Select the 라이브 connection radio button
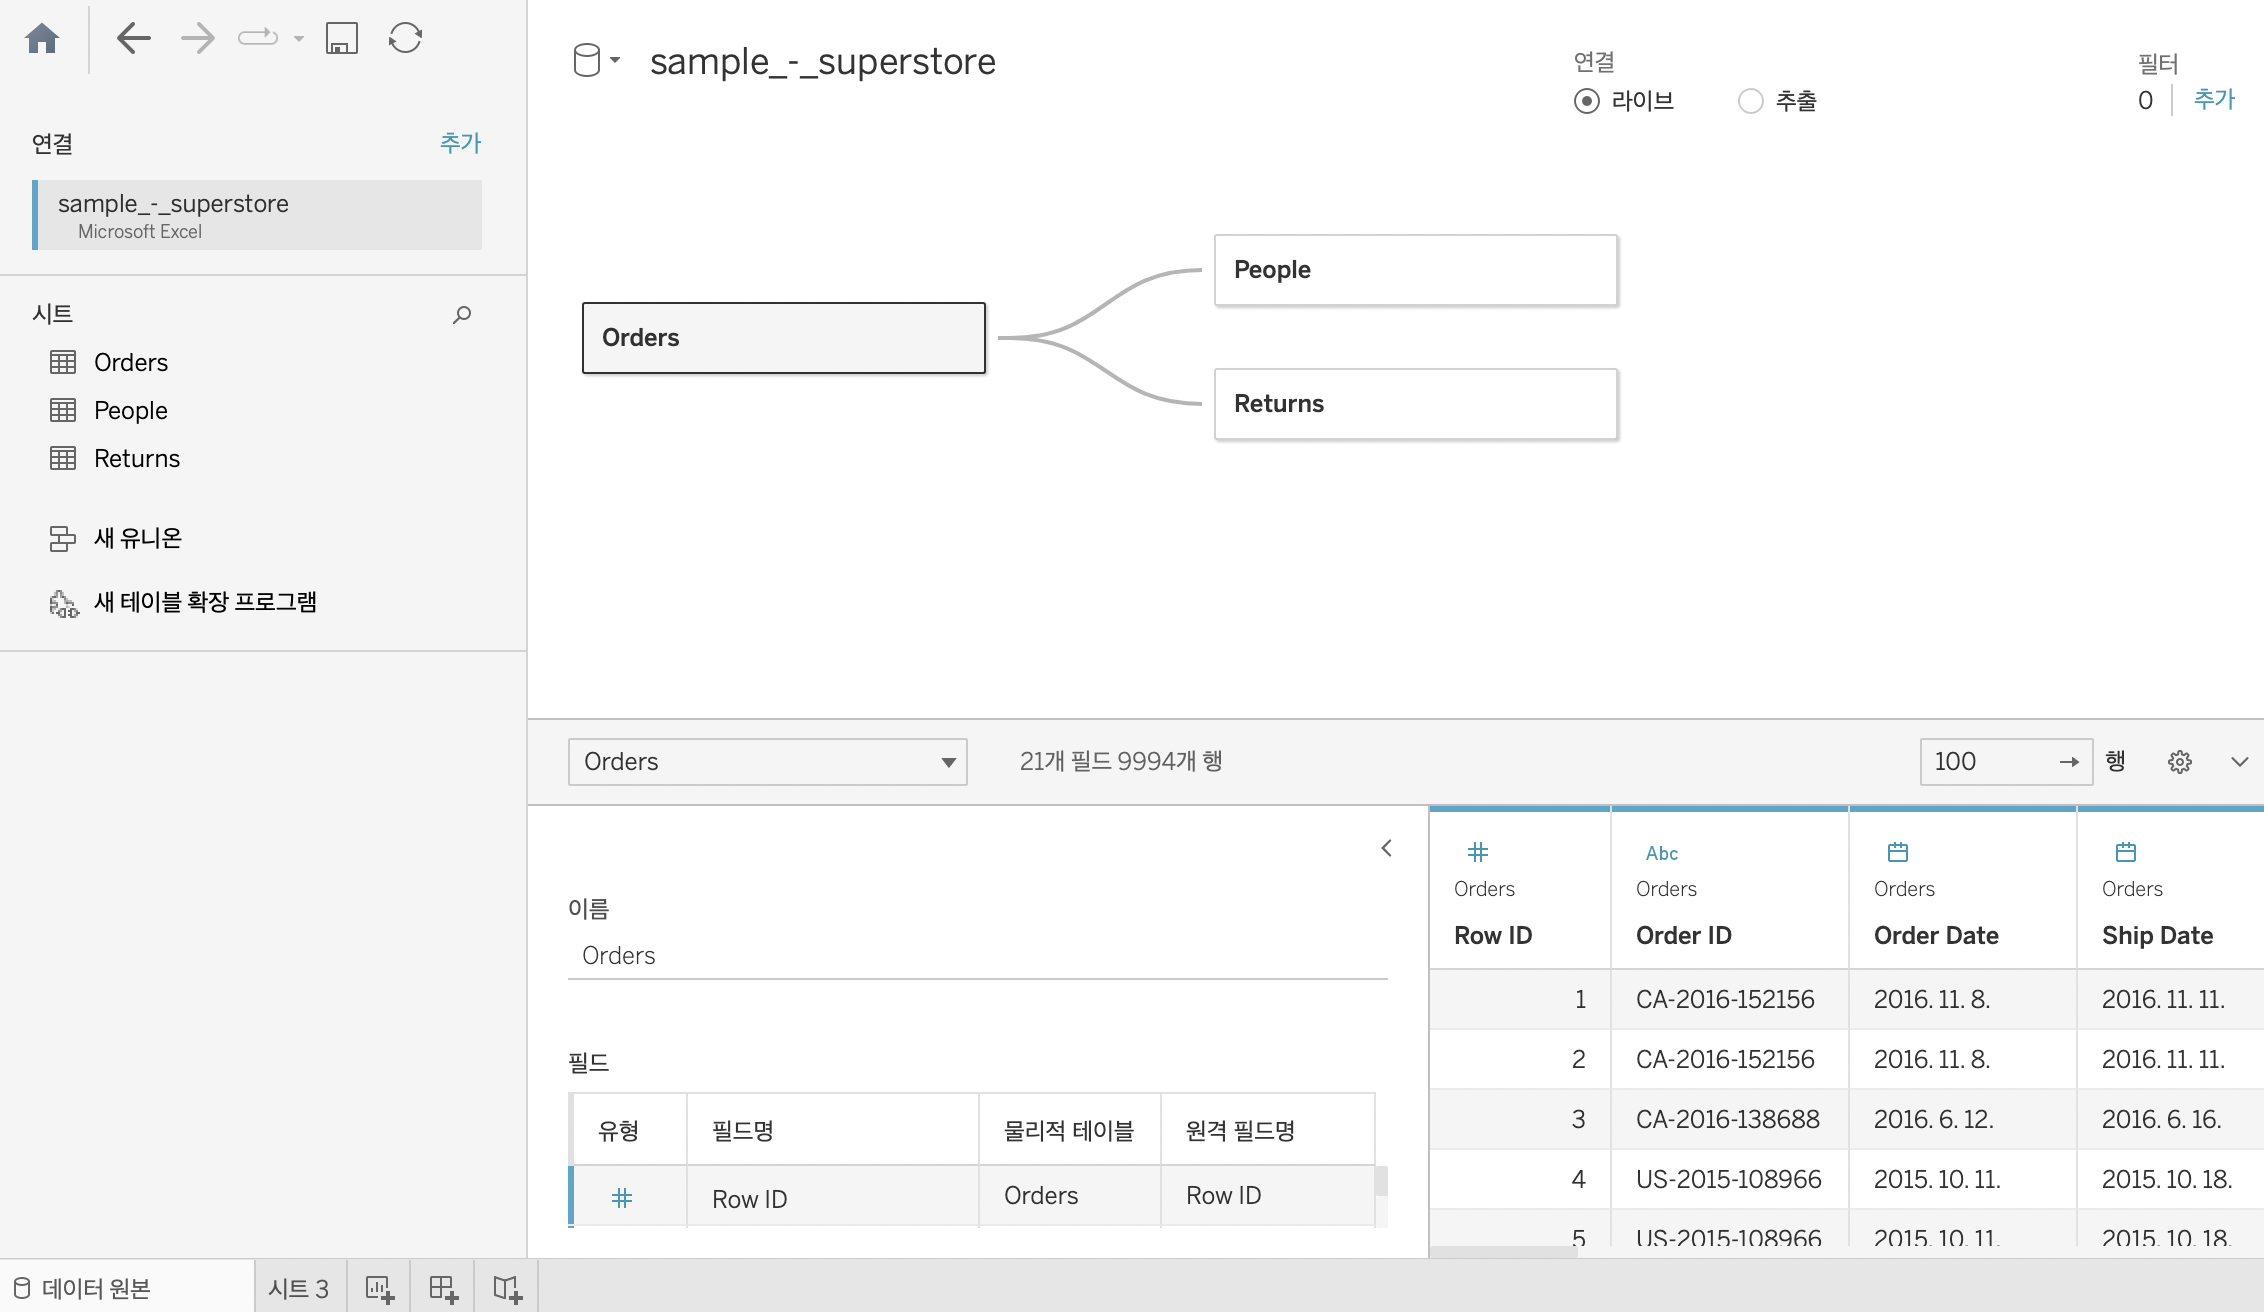 point(1586,101)
